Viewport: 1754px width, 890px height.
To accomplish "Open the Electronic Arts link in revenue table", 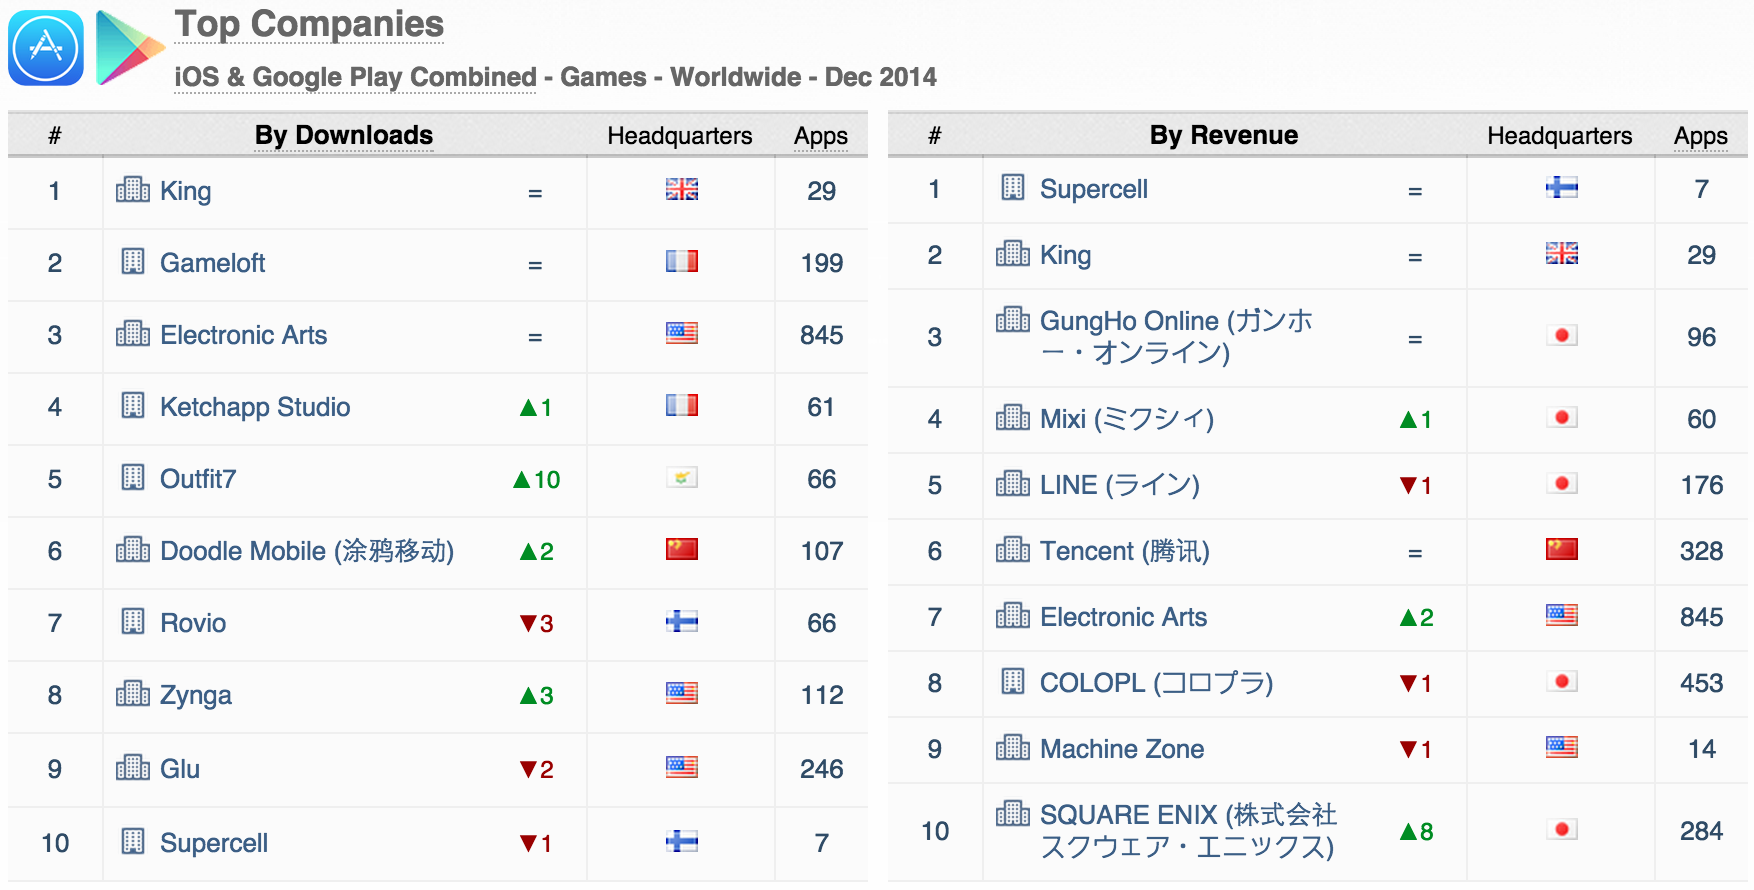I will click(1124, 617).
